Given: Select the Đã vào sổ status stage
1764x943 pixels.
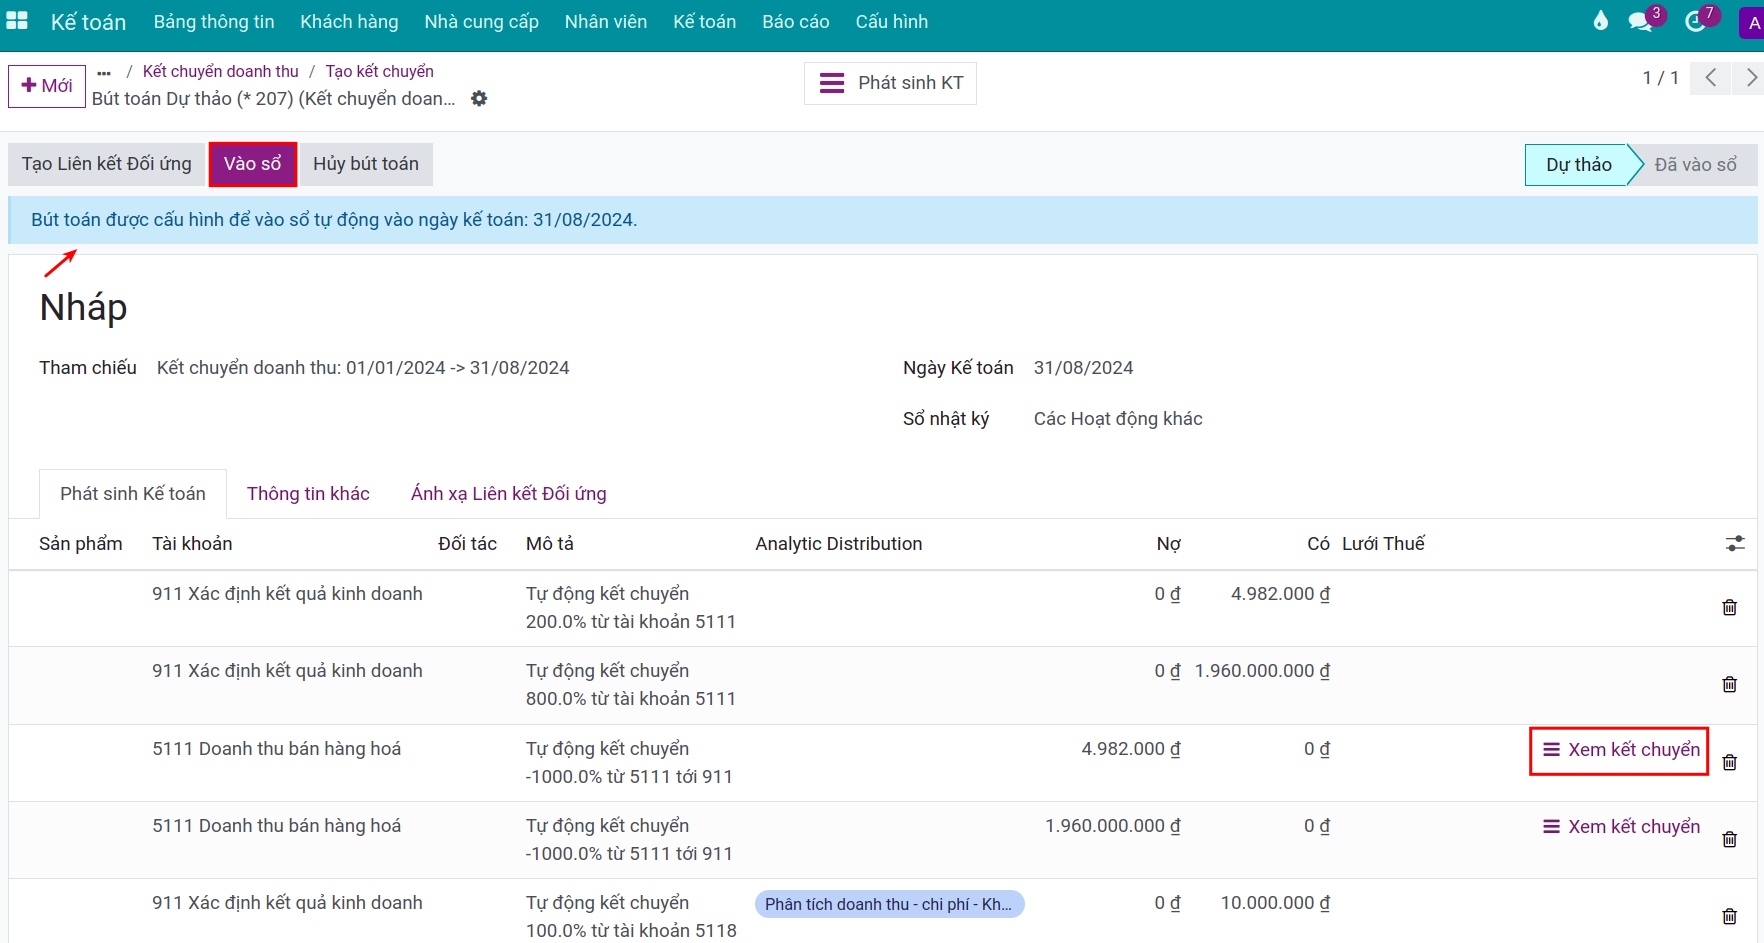Looking at the screenshot, I should point(1695,165).
